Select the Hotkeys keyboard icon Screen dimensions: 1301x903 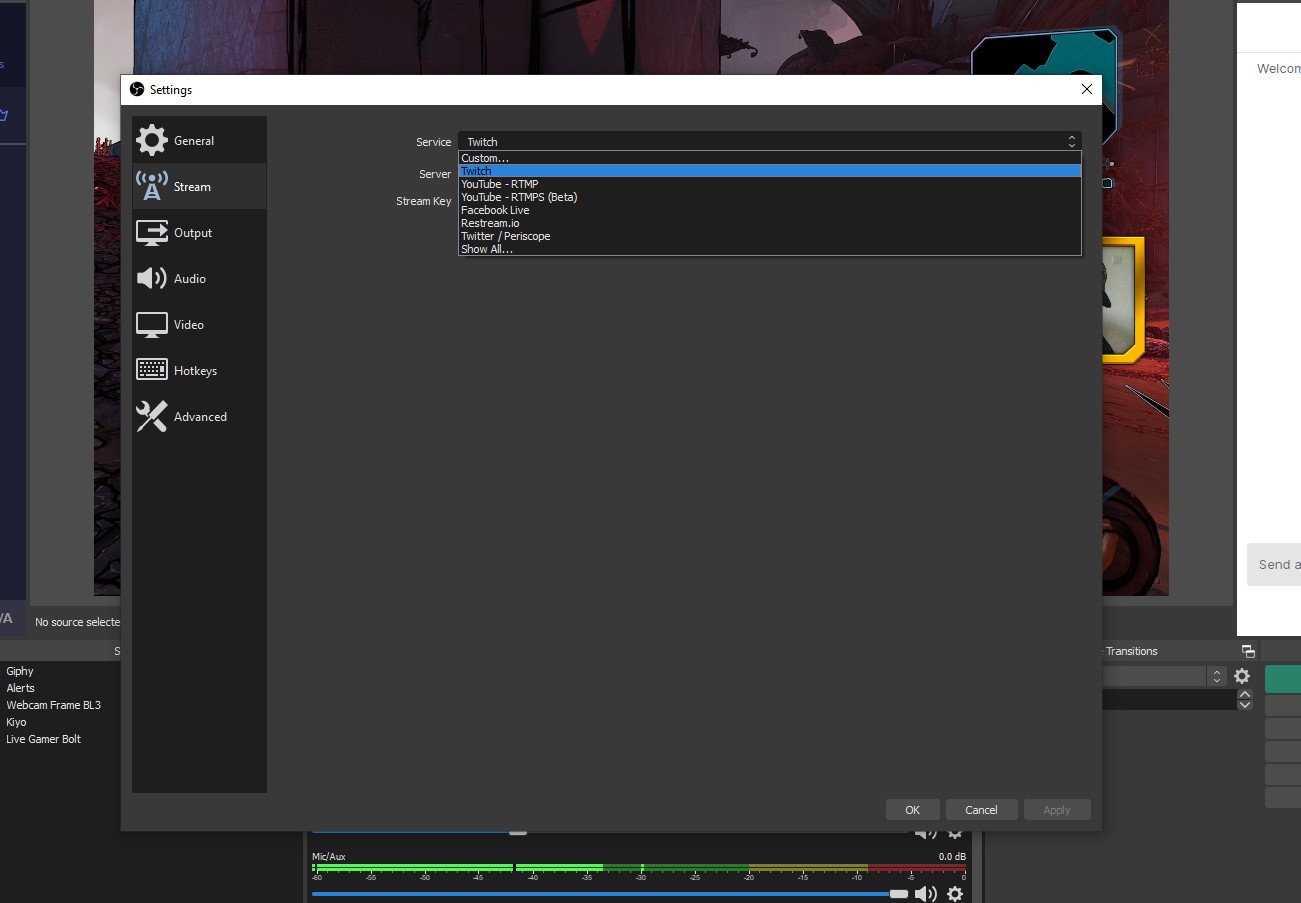[152, 370]
